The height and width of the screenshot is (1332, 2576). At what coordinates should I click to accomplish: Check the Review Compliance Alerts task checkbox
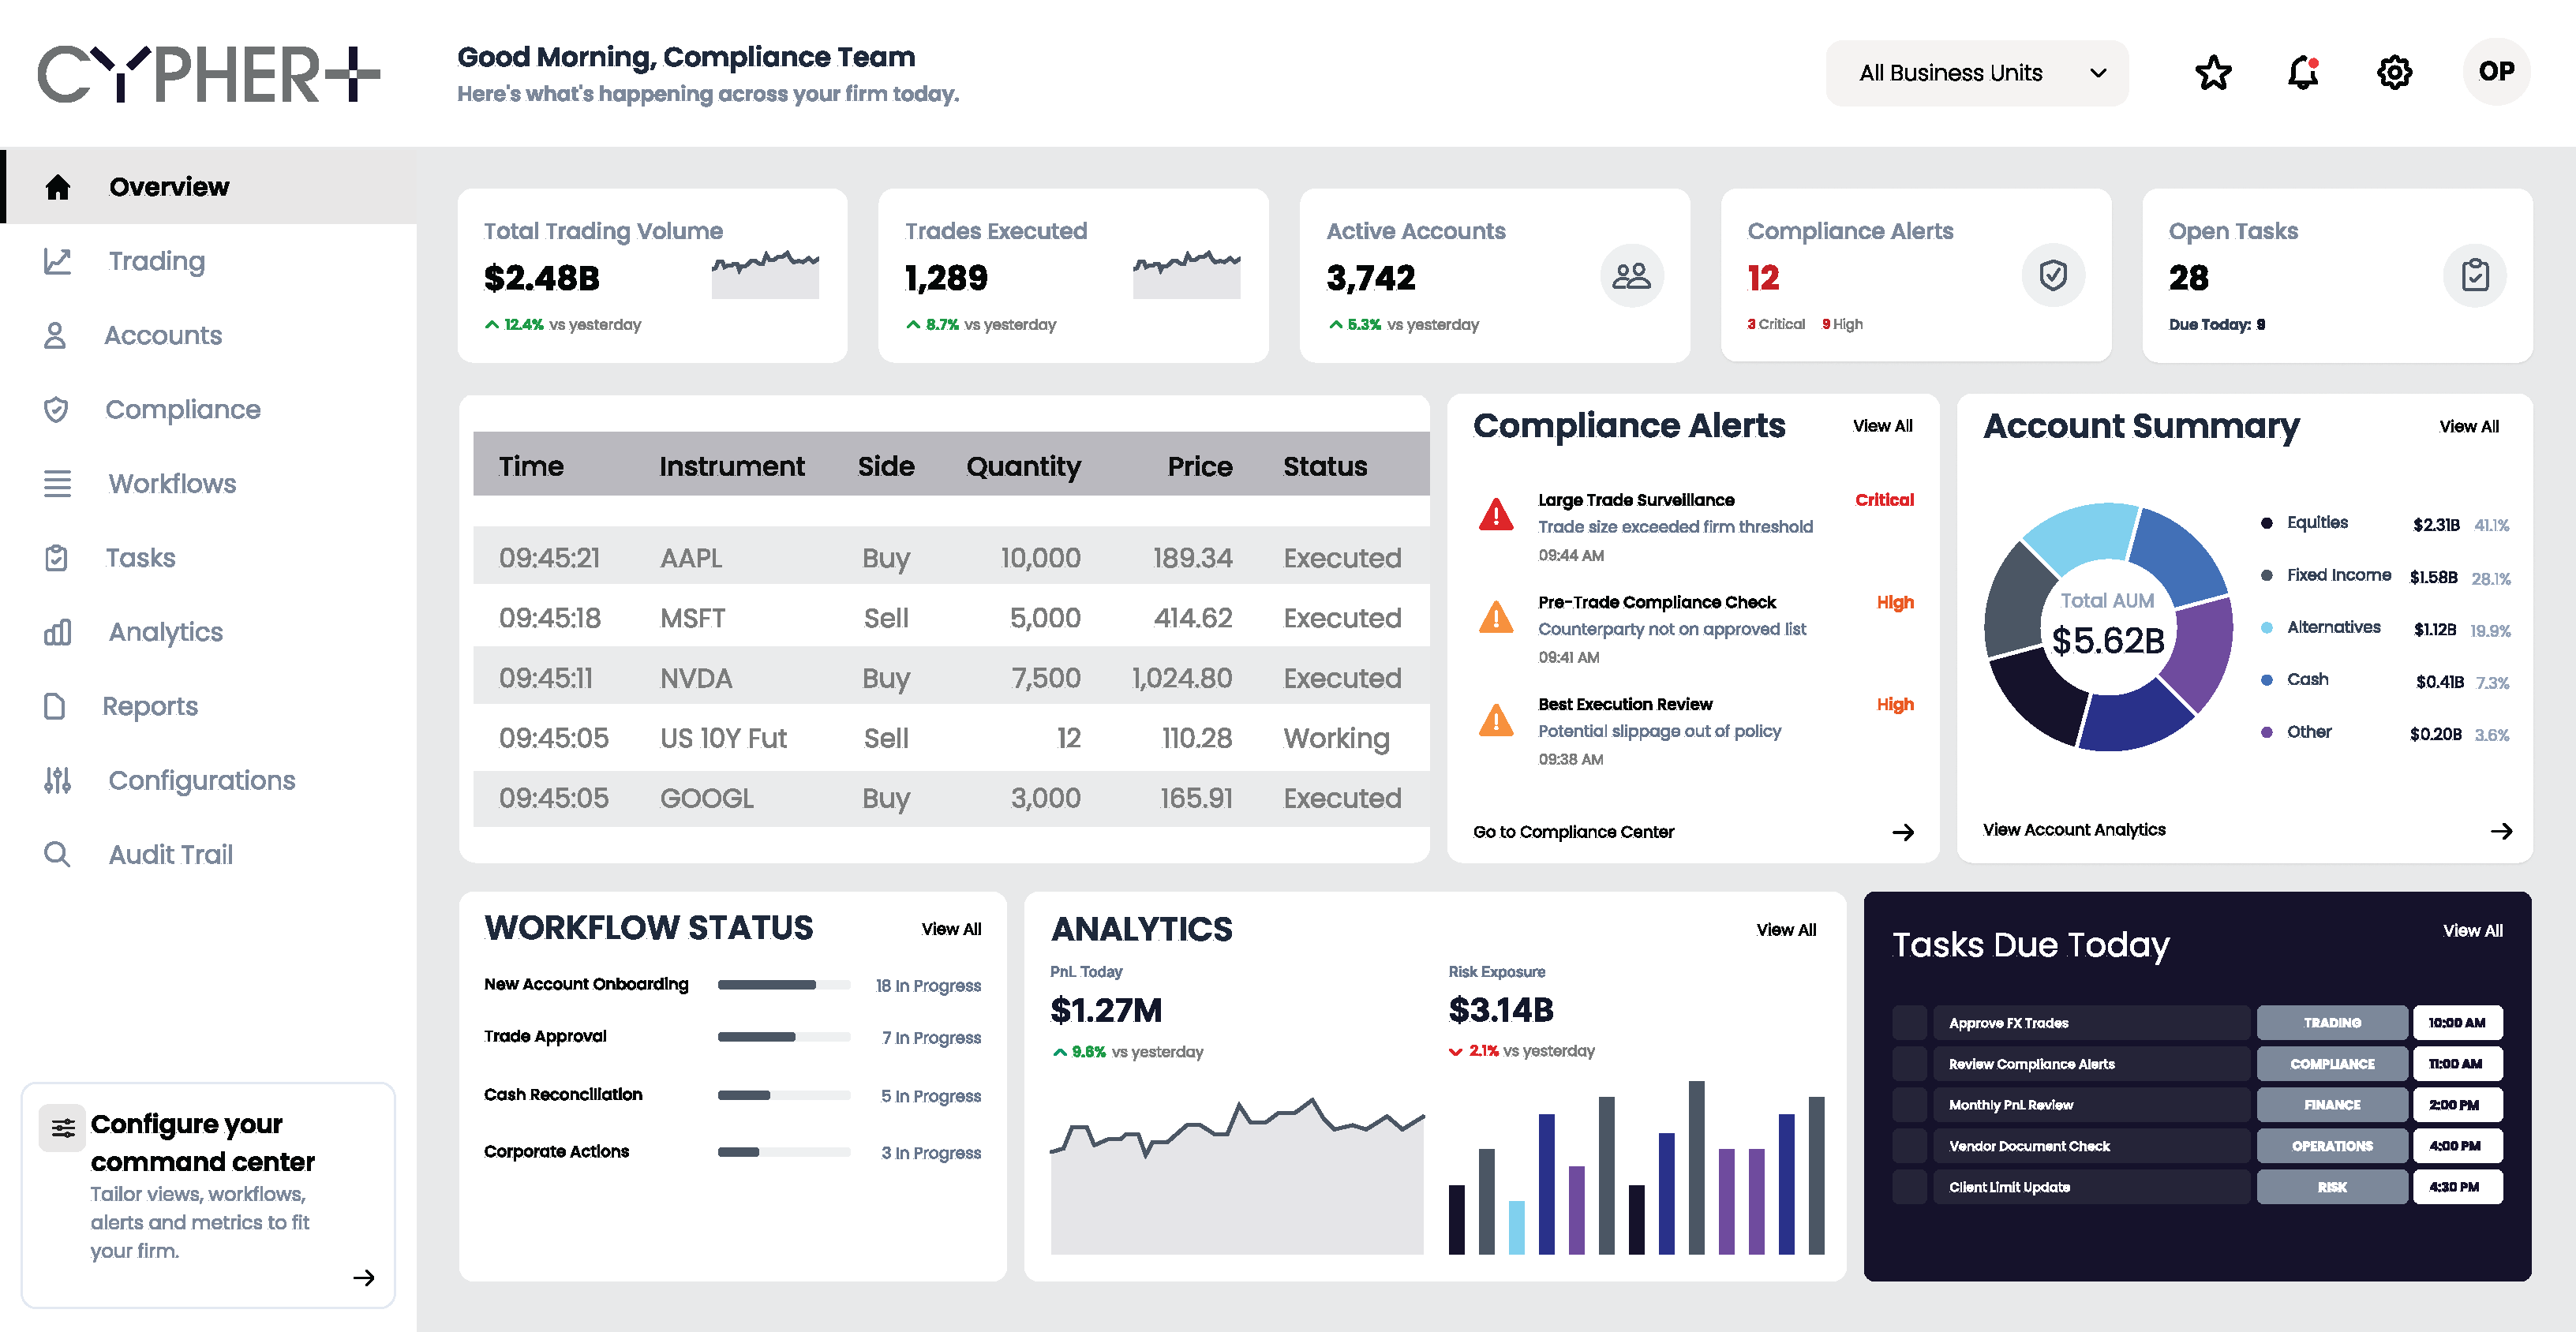pos(1909,1064)
